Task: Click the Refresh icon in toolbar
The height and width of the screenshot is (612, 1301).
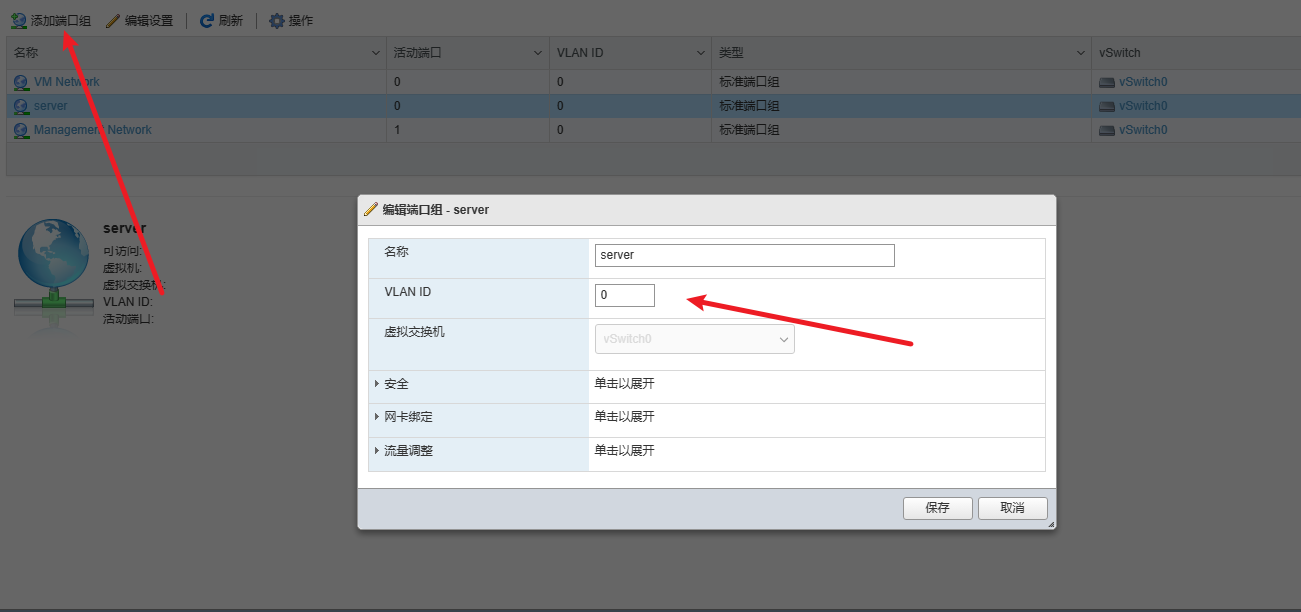Action: point(207,21)
